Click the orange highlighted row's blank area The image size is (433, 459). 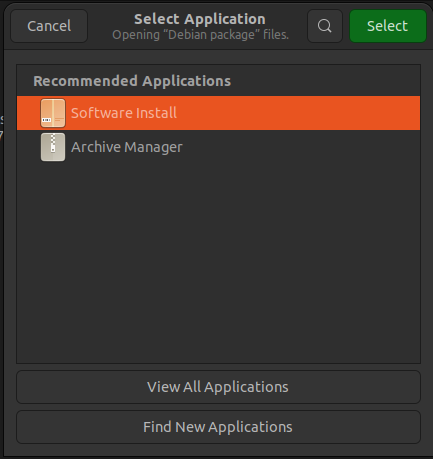tap(298, 113)
